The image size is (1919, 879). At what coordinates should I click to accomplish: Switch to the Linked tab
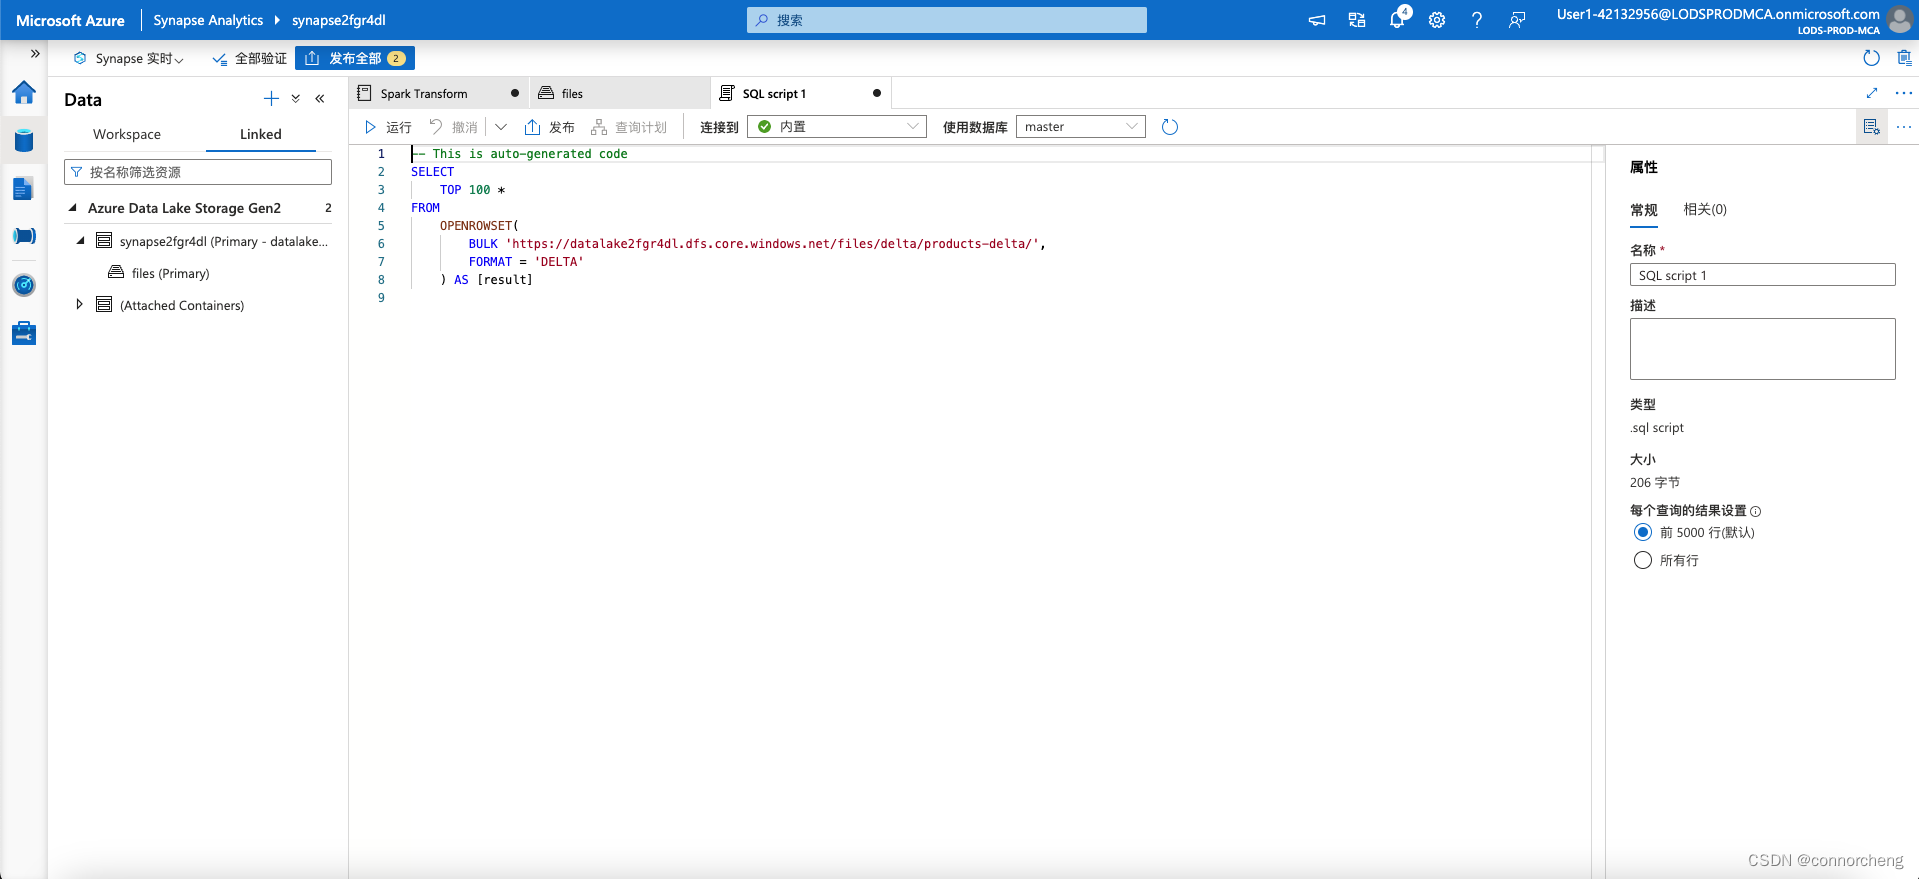pos(261,134)
